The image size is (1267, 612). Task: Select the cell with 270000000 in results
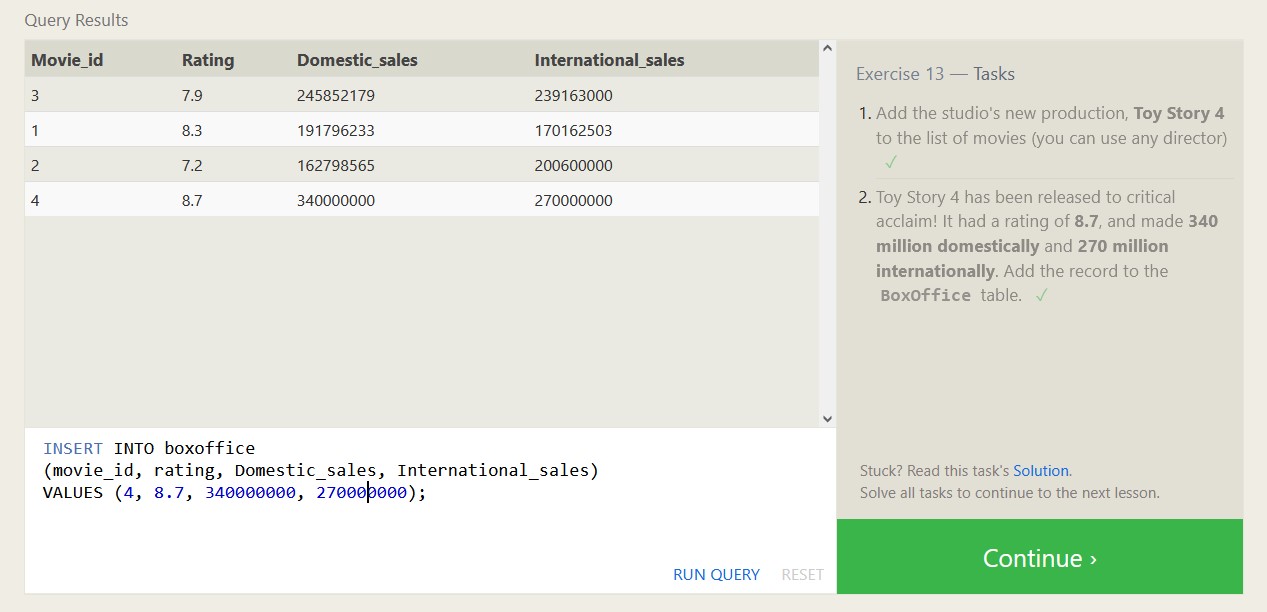(x=573, y=201)
